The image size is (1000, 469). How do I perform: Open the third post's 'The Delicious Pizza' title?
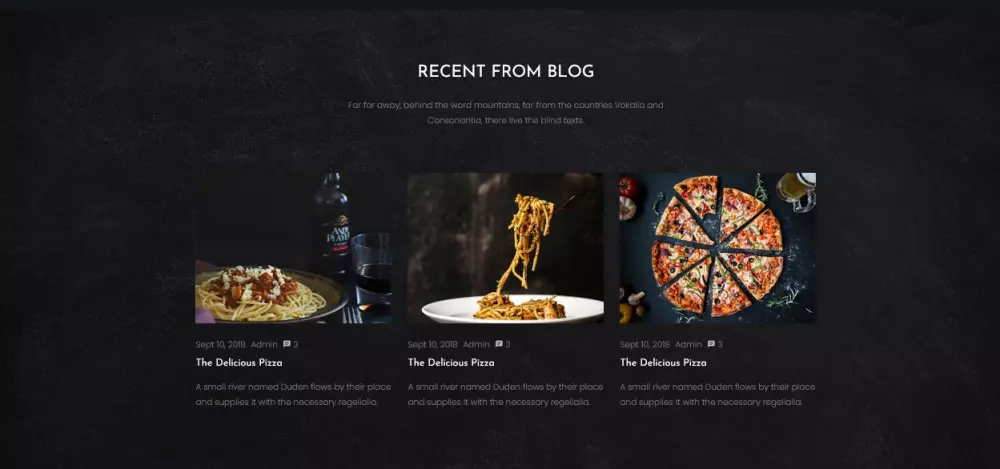coord(663,362)
